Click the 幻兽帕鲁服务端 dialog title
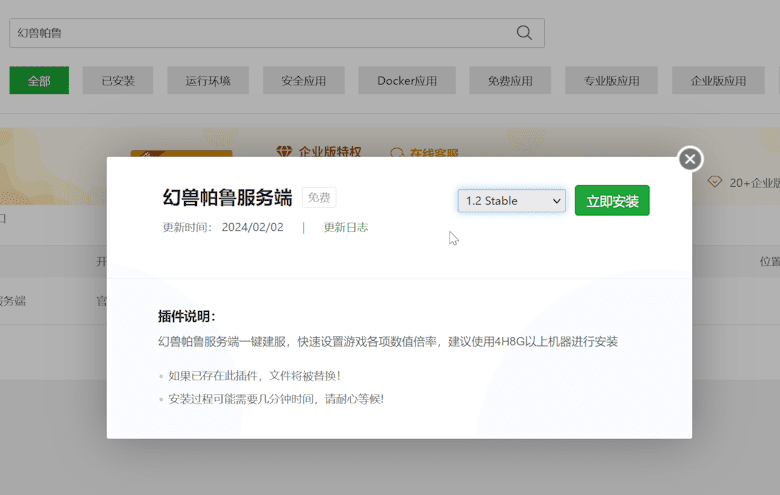The image size is (780, 495). [x=227, y=198]
